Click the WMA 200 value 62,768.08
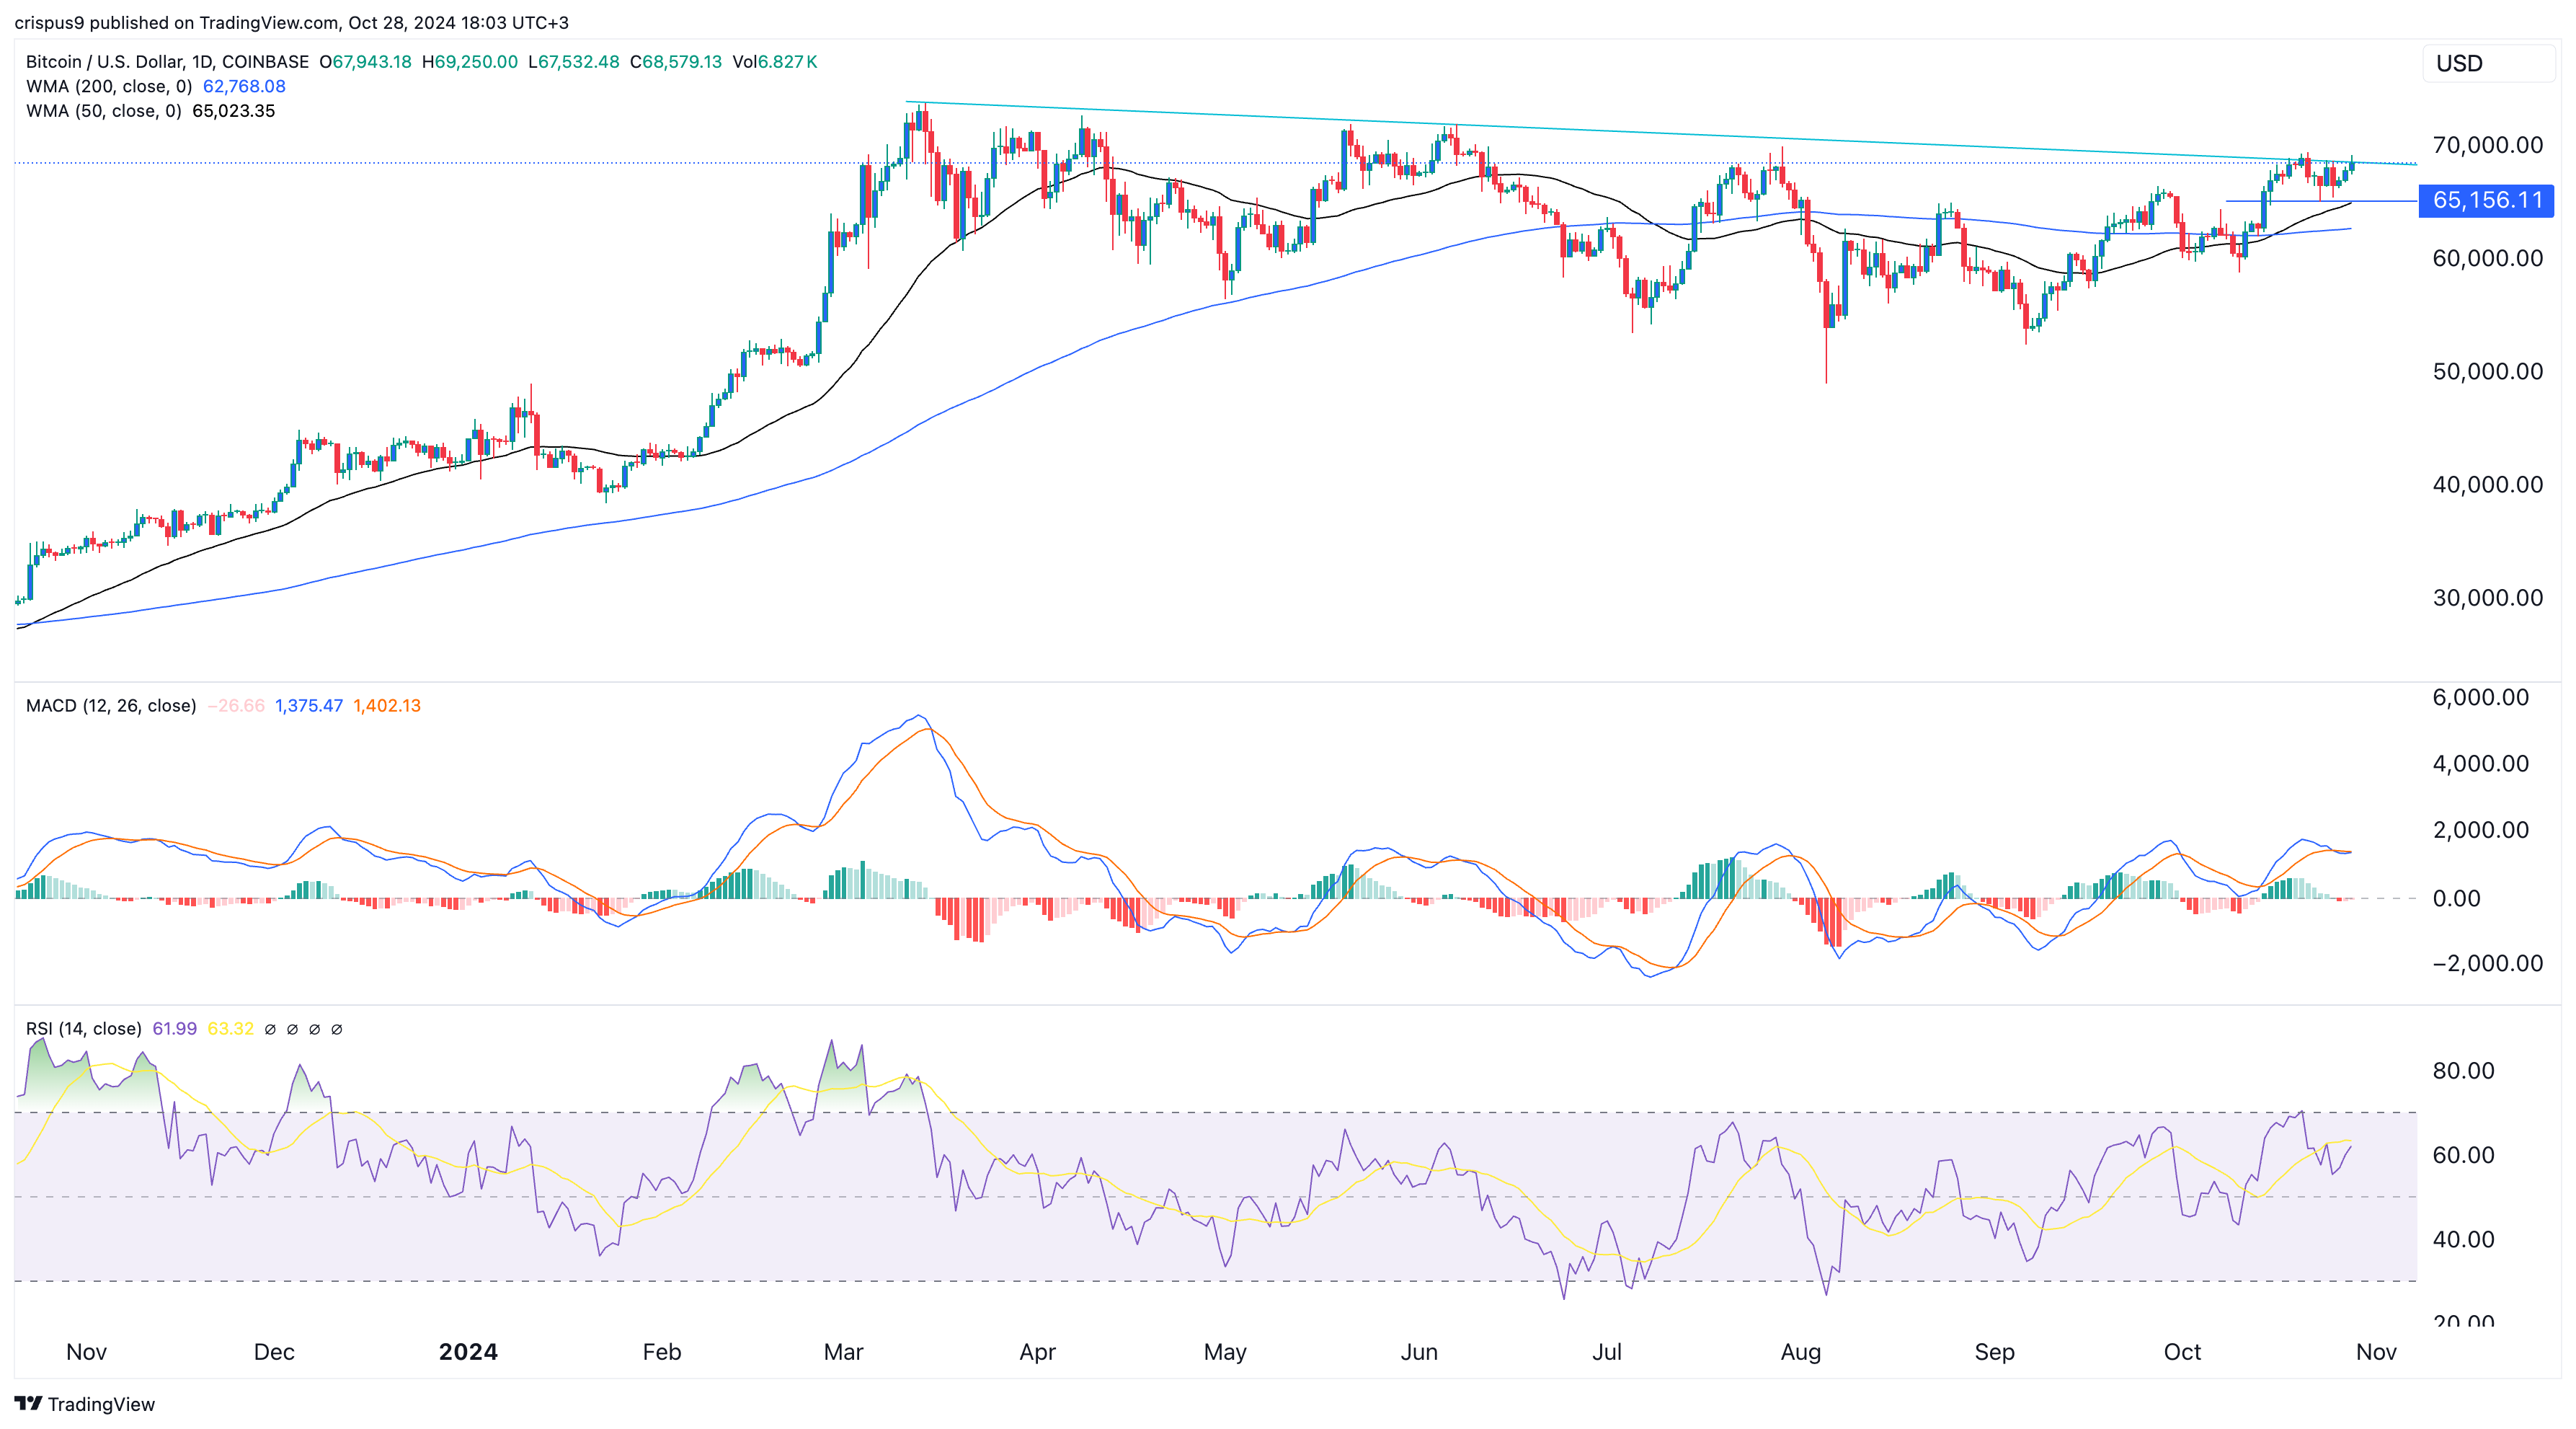This screenshot has height=1429, width=2576. click(x=244, y=87)
